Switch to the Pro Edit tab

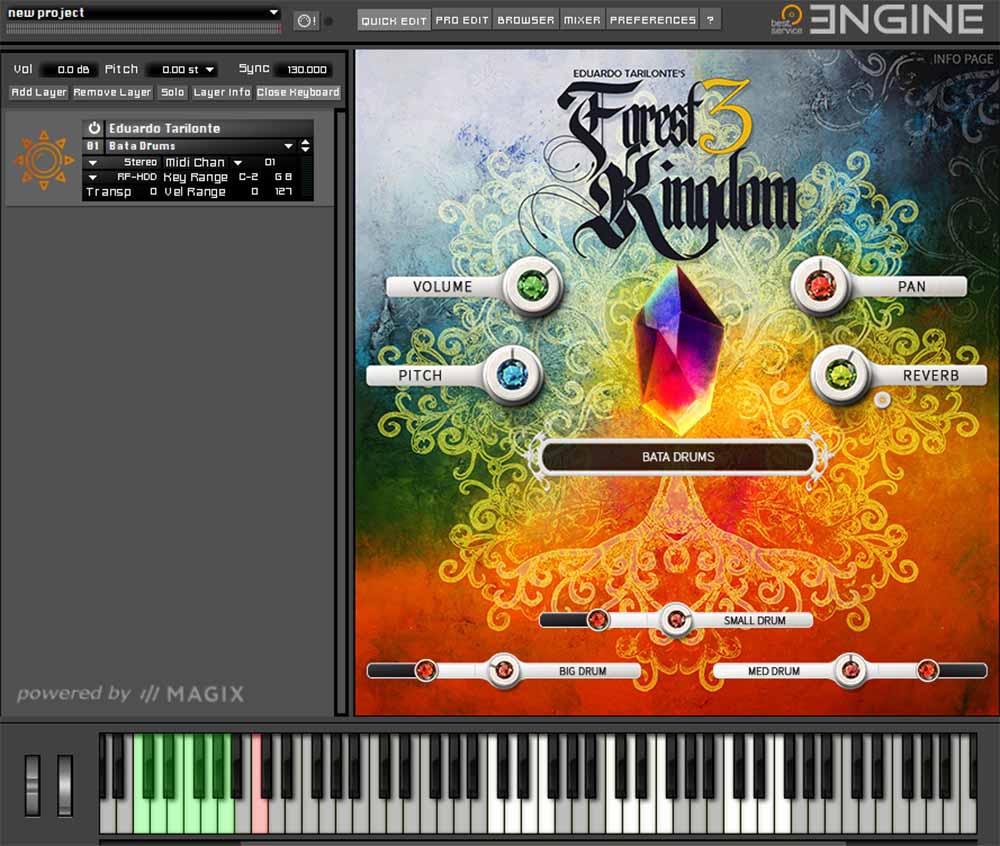462,20
